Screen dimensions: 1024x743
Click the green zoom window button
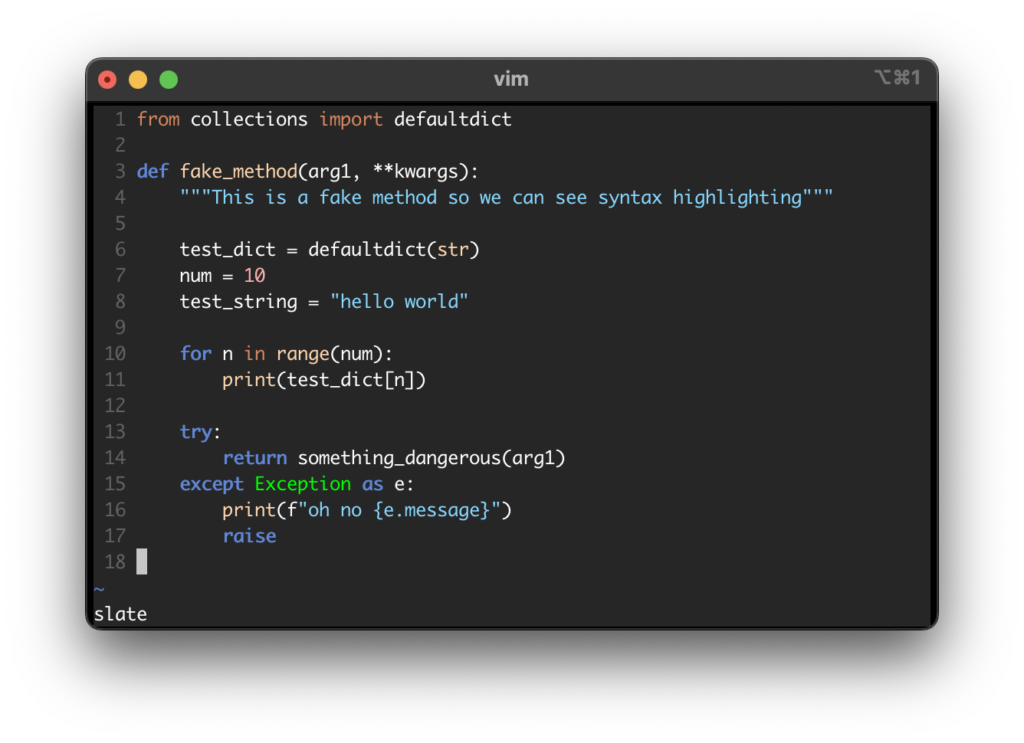pos(168,80)
